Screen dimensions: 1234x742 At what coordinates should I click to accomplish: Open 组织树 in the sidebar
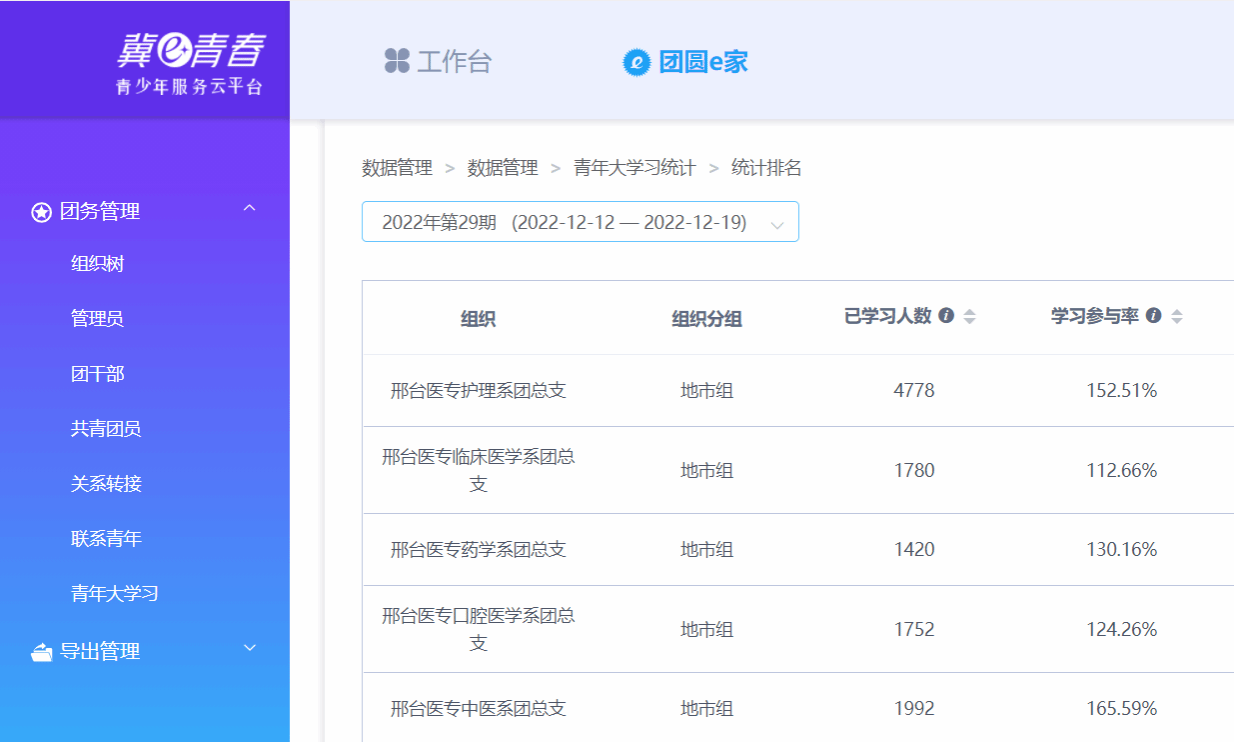point(97,264)
